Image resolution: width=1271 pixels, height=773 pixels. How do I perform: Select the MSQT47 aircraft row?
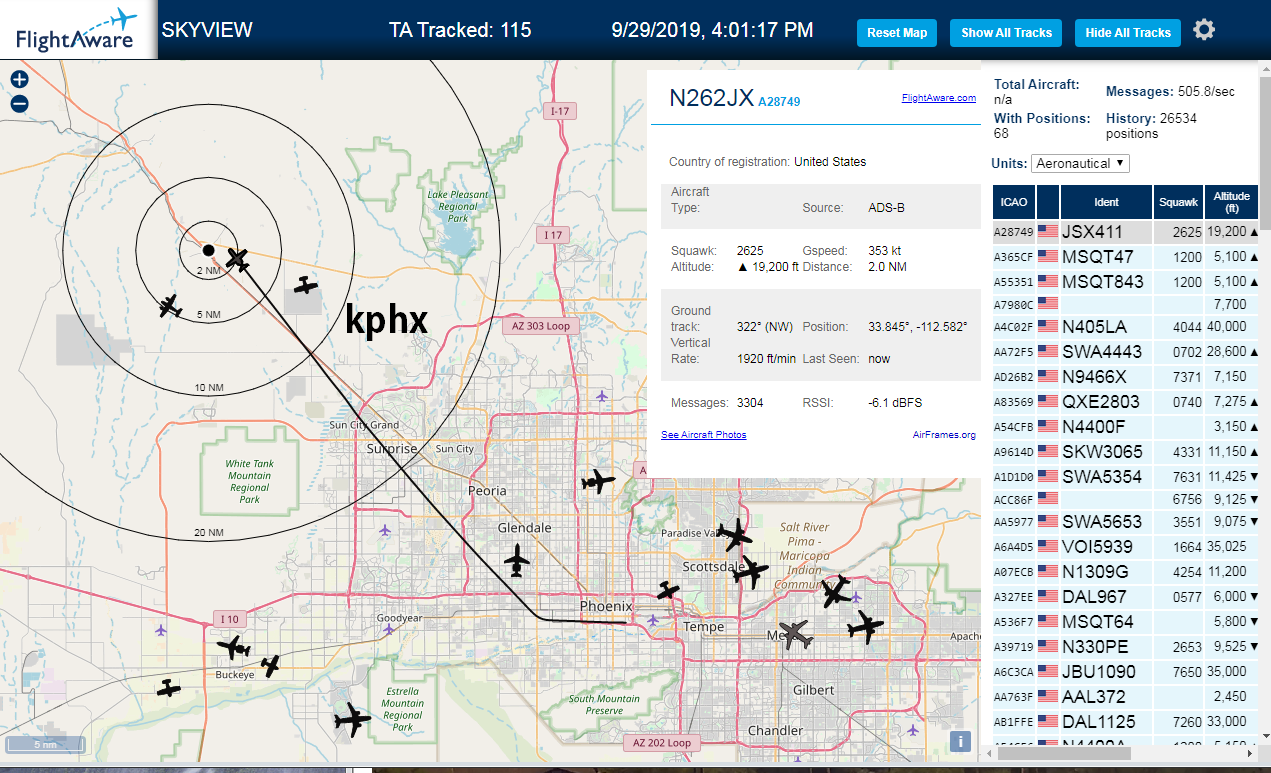pos(1125,256)
